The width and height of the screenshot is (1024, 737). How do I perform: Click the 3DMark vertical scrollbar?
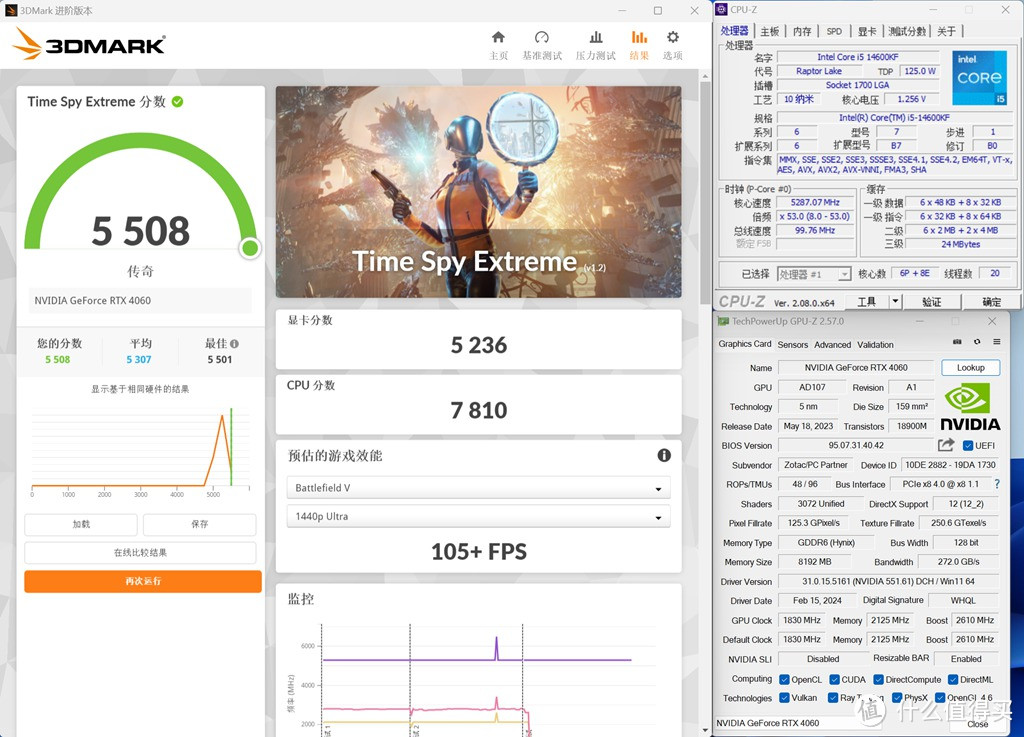[x=705, y=193]
